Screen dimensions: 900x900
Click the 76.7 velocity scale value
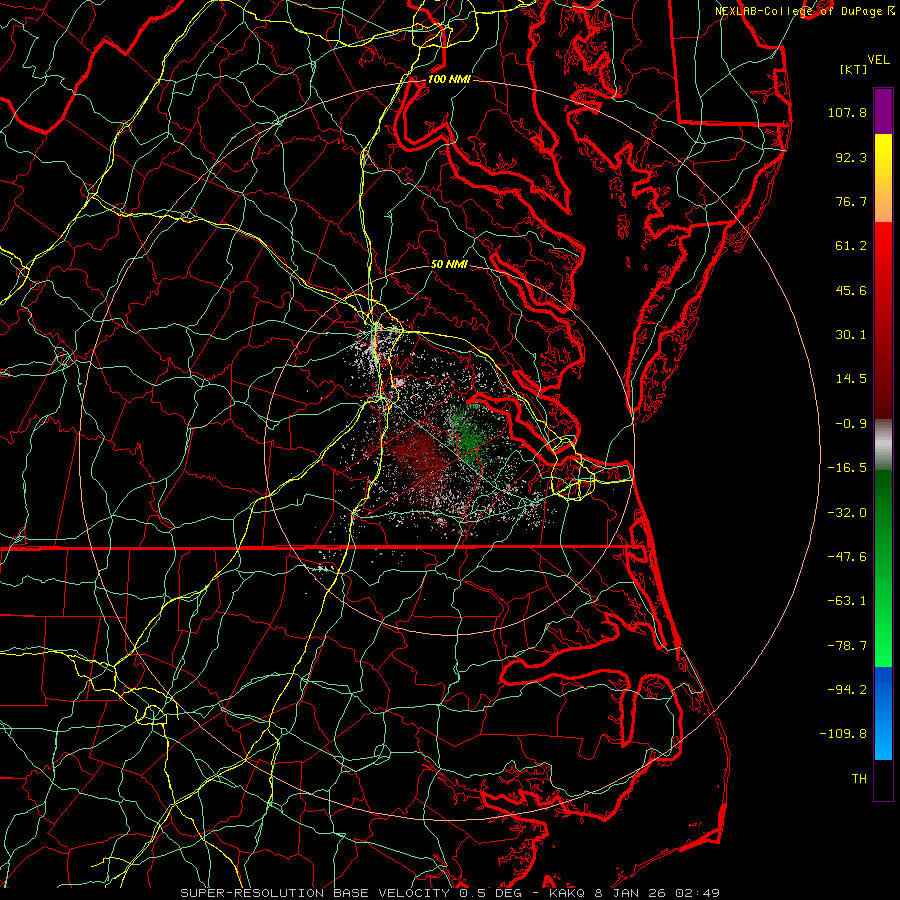click(851, 201)
